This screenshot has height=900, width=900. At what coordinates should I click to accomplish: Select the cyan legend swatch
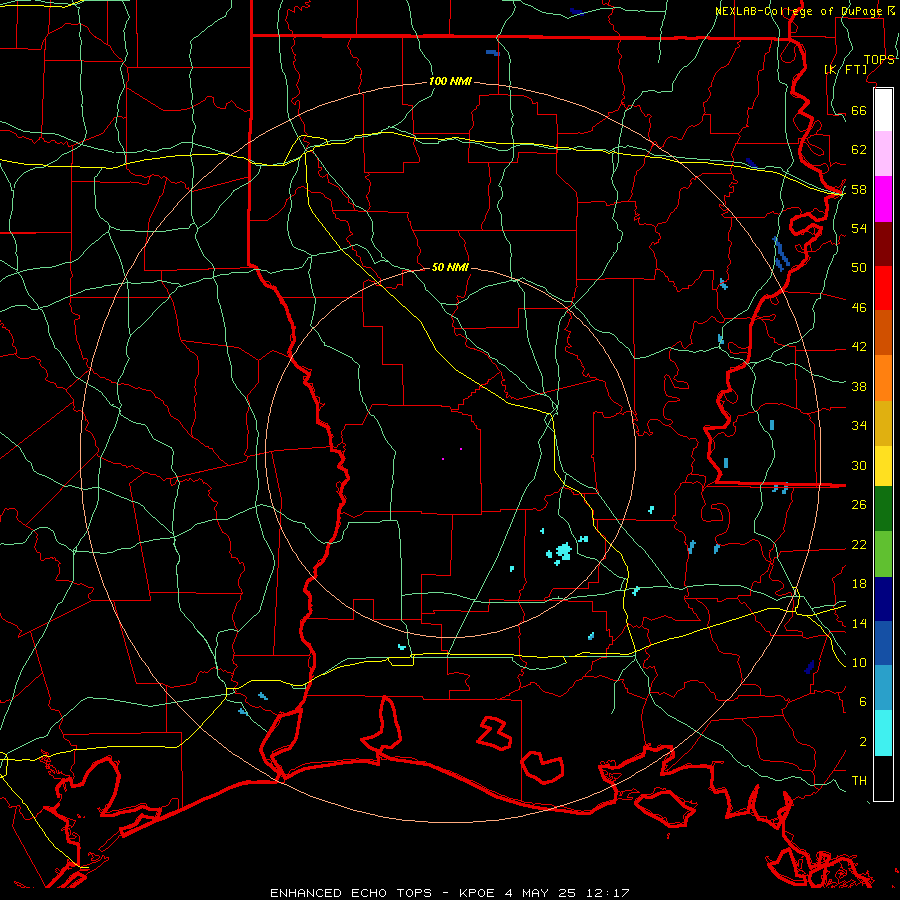883,733
